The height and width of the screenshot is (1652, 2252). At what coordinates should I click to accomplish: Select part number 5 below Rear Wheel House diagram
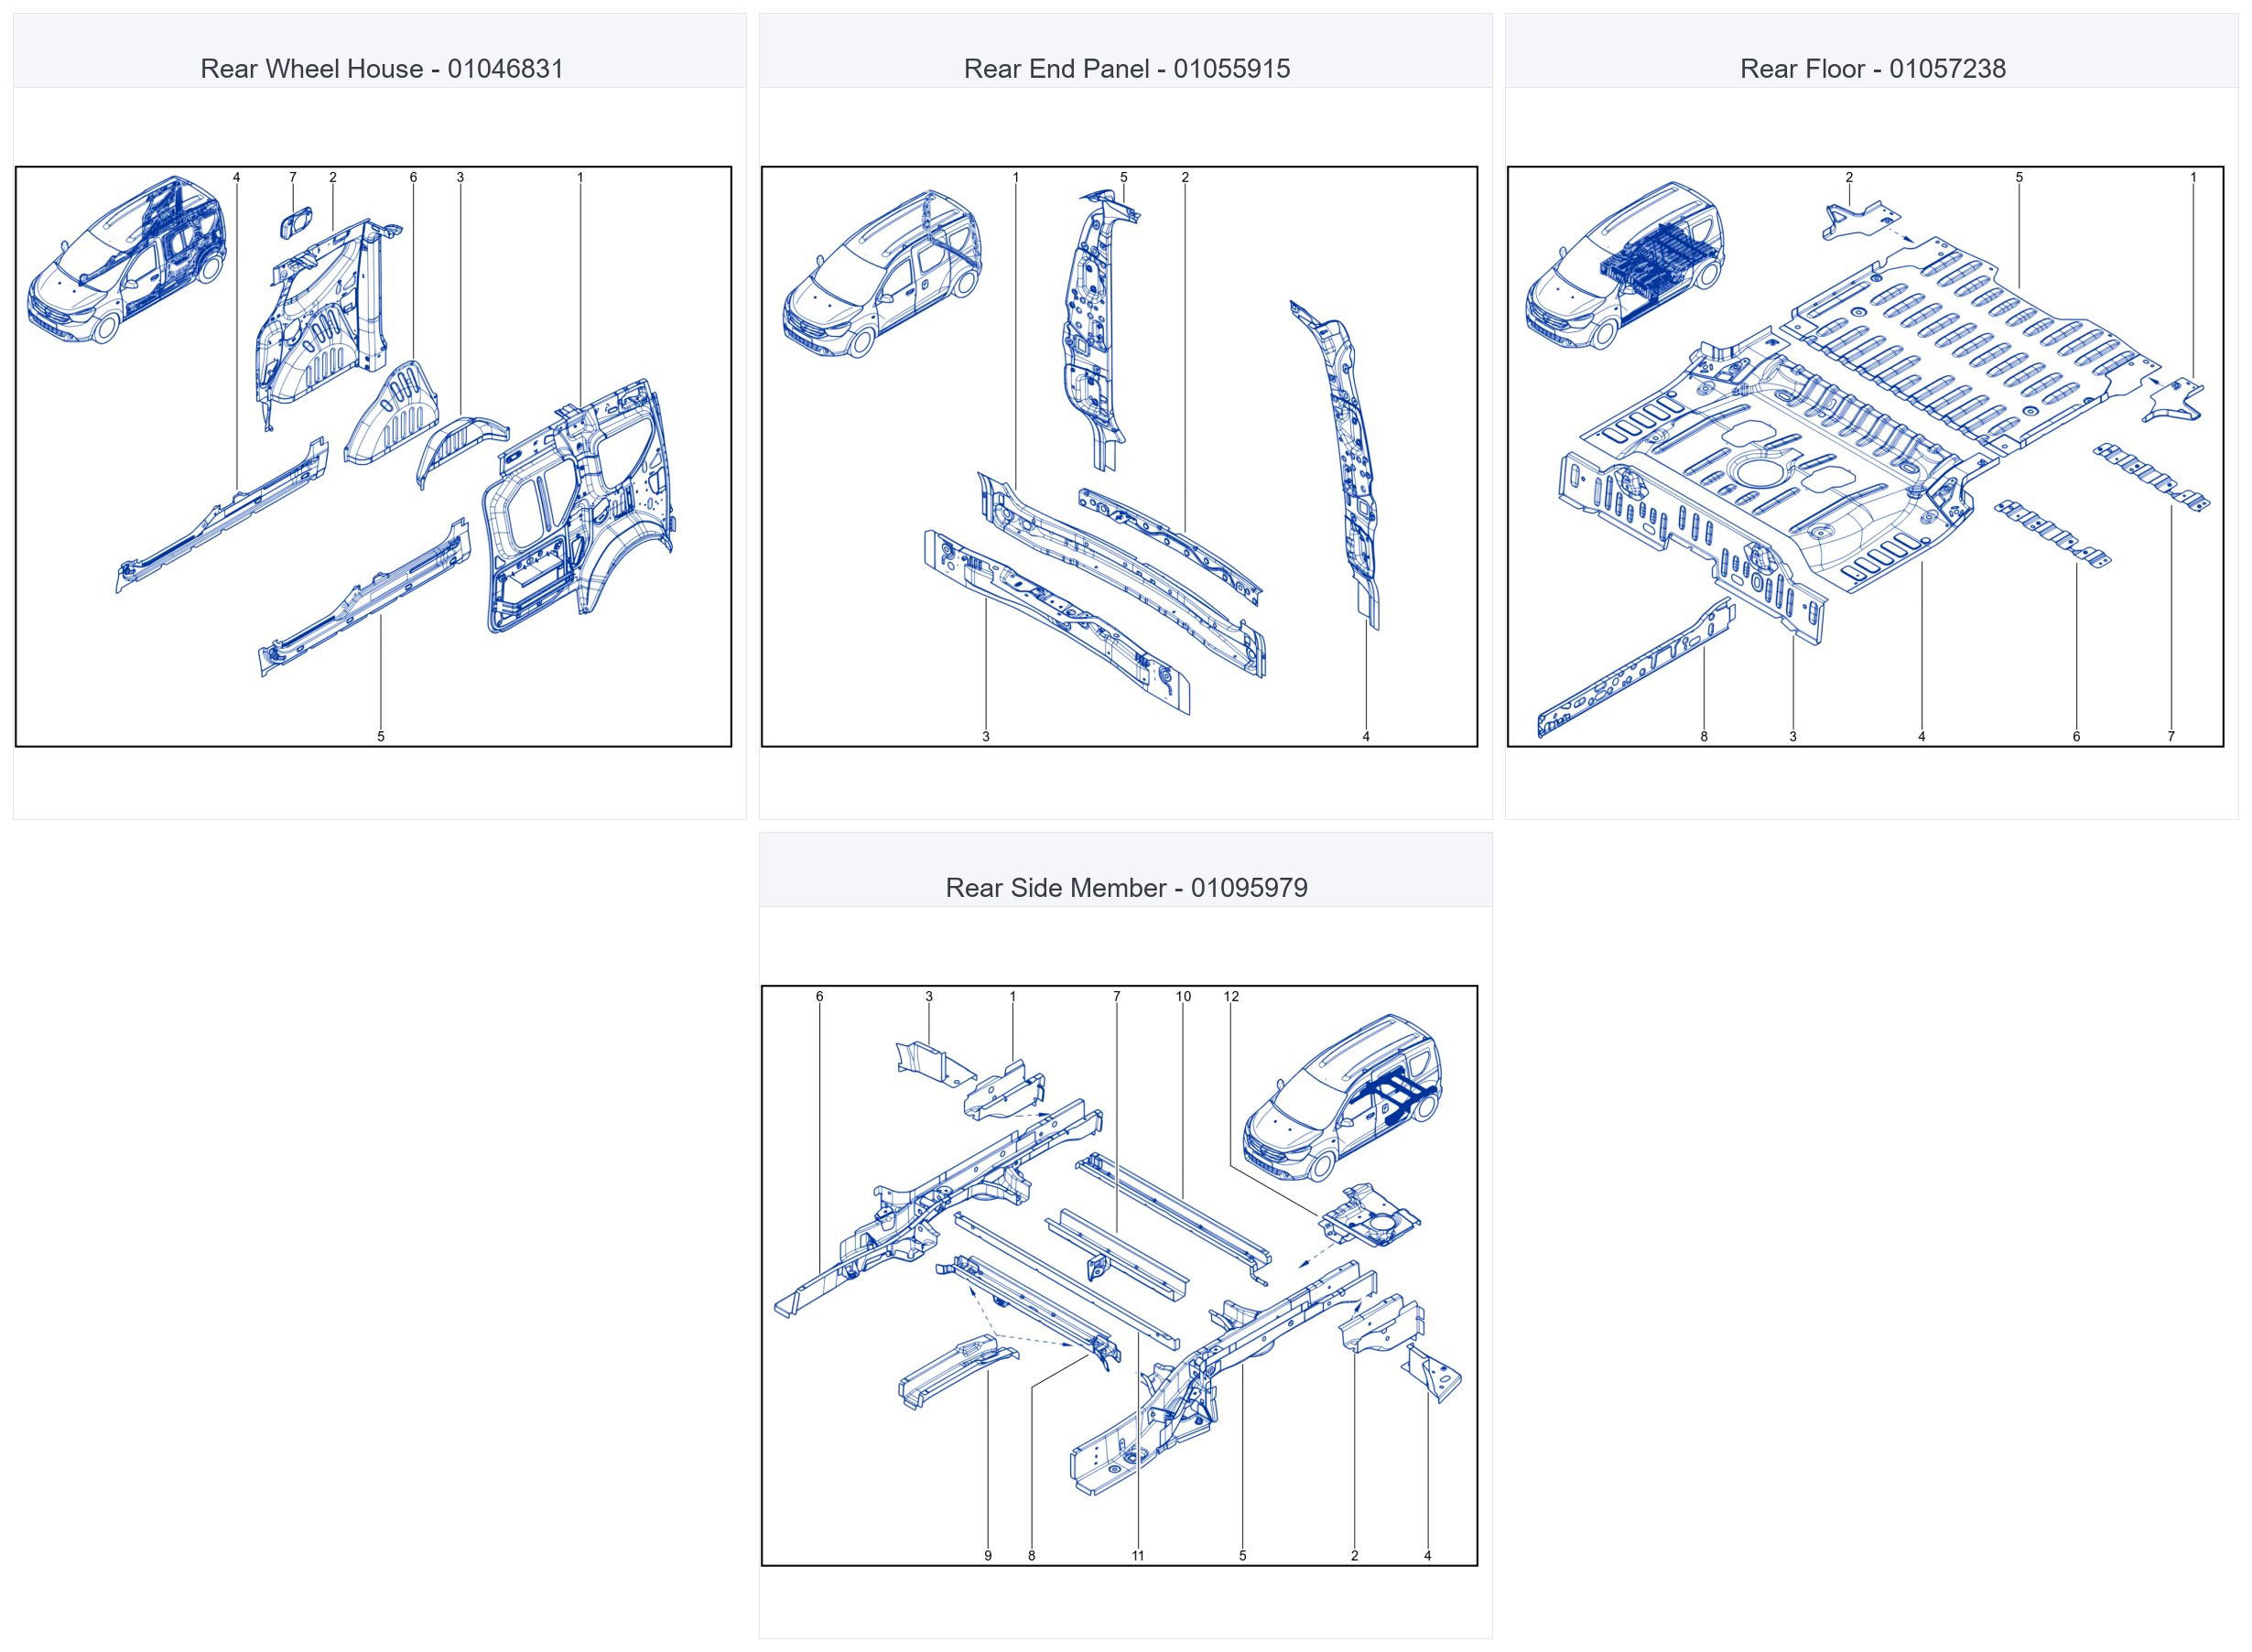pos(381,736)
